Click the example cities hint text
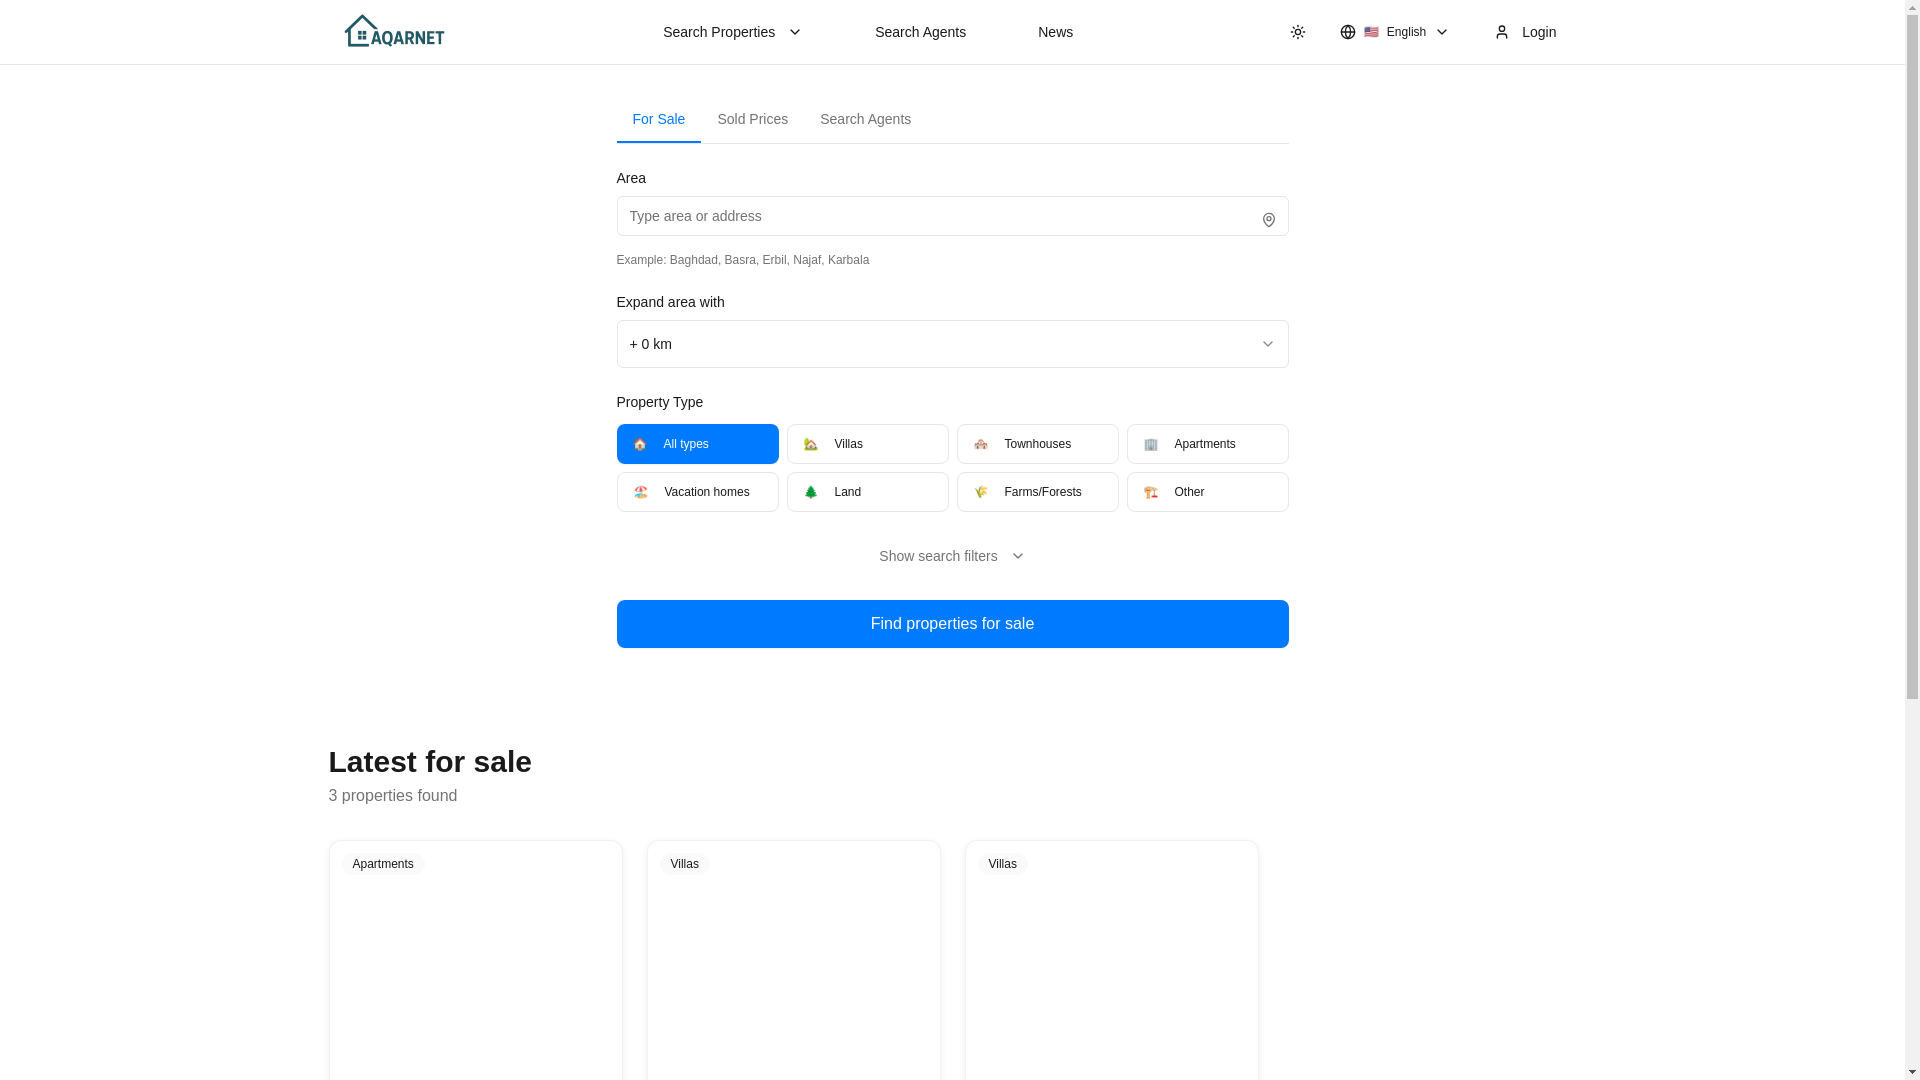This screenshot has width=1920, height=1080. (x=743, y=260)
